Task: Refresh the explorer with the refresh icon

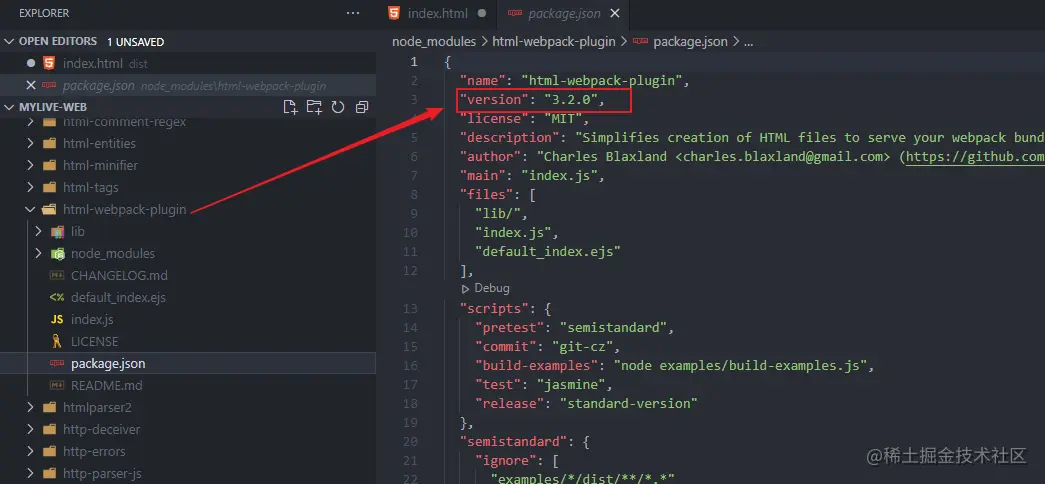Action: [x=338, y=107]
